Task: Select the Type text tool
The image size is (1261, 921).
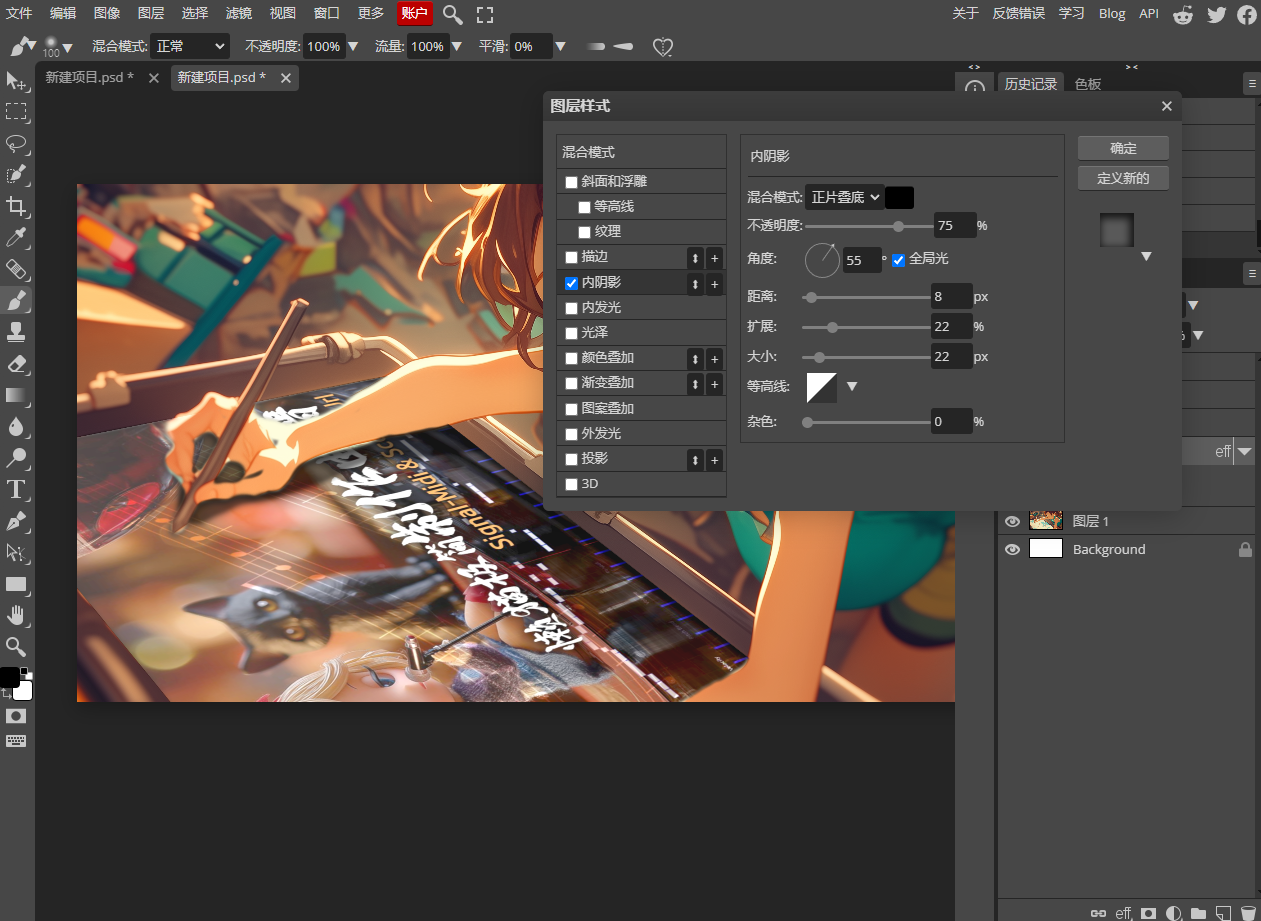Action: pos(16,489)
